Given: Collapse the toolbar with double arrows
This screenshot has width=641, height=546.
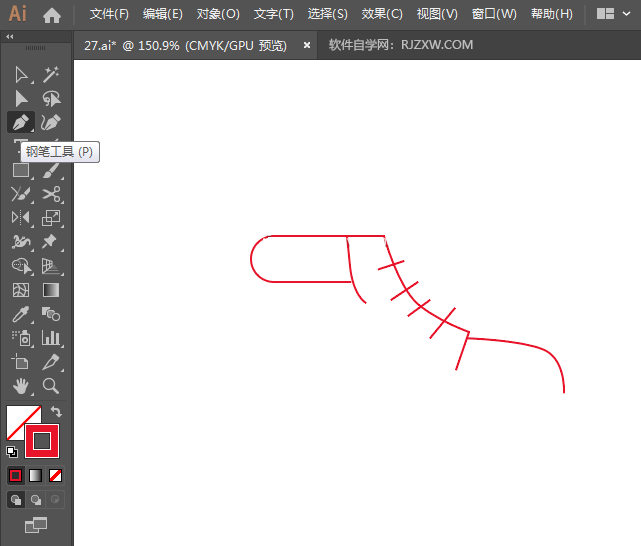Looking at the screenshot, I should pos(10,37).
